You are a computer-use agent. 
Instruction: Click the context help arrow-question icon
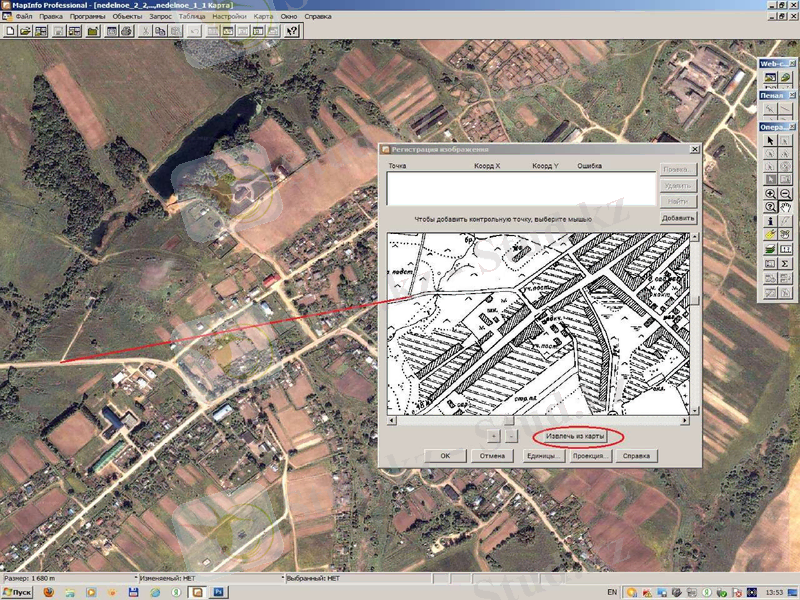[x=291, y=33]
